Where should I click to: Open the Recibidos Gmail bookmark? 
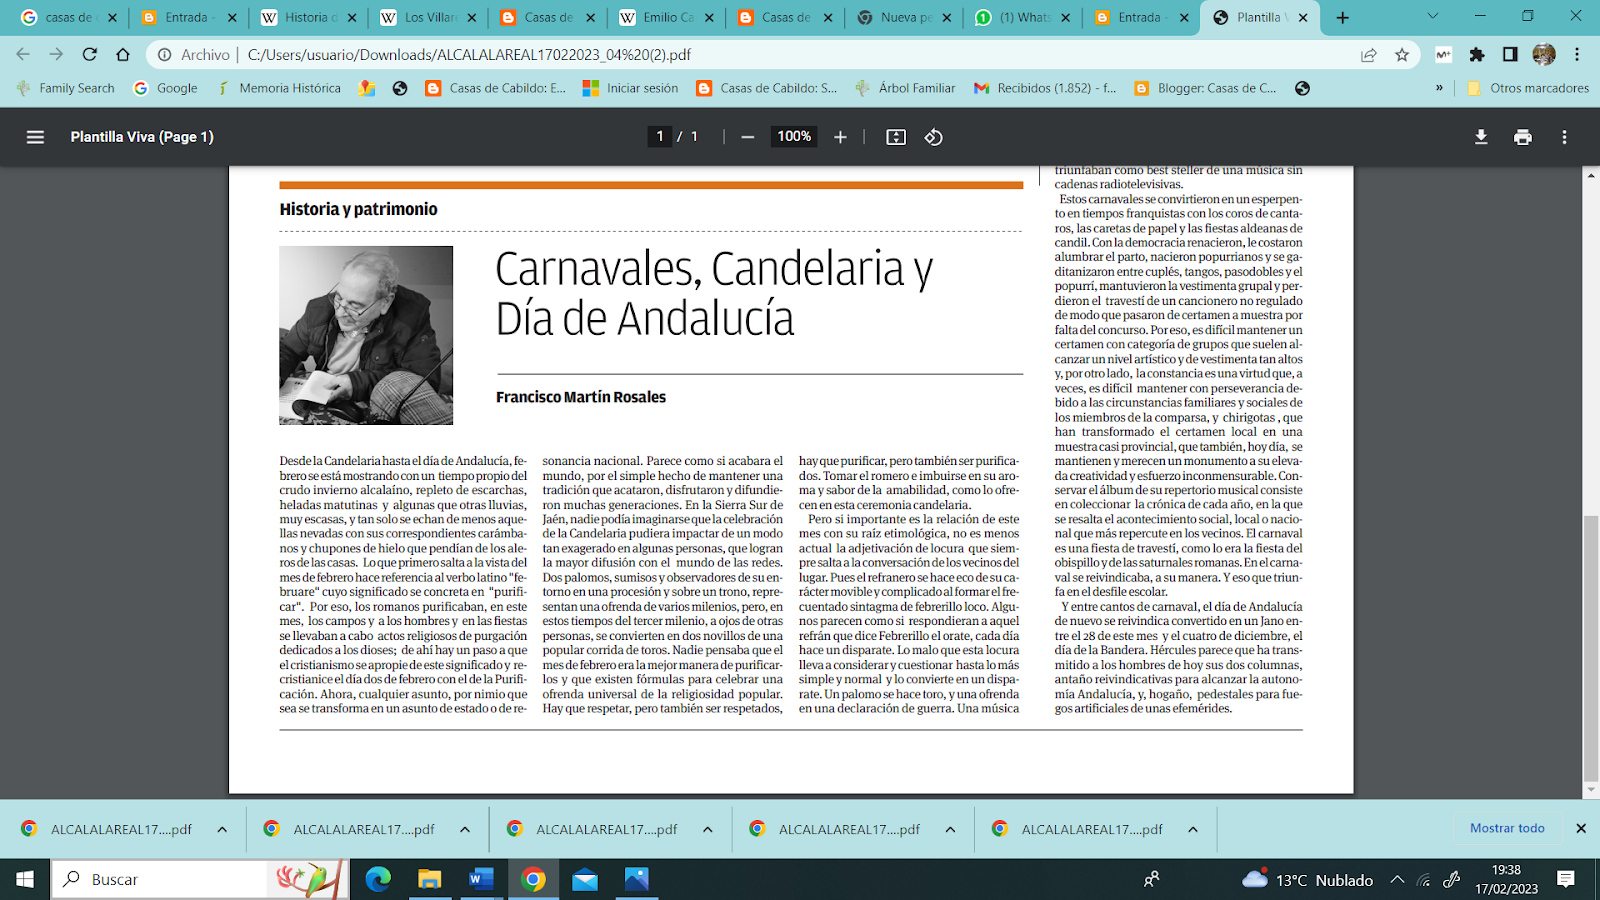1045,88
